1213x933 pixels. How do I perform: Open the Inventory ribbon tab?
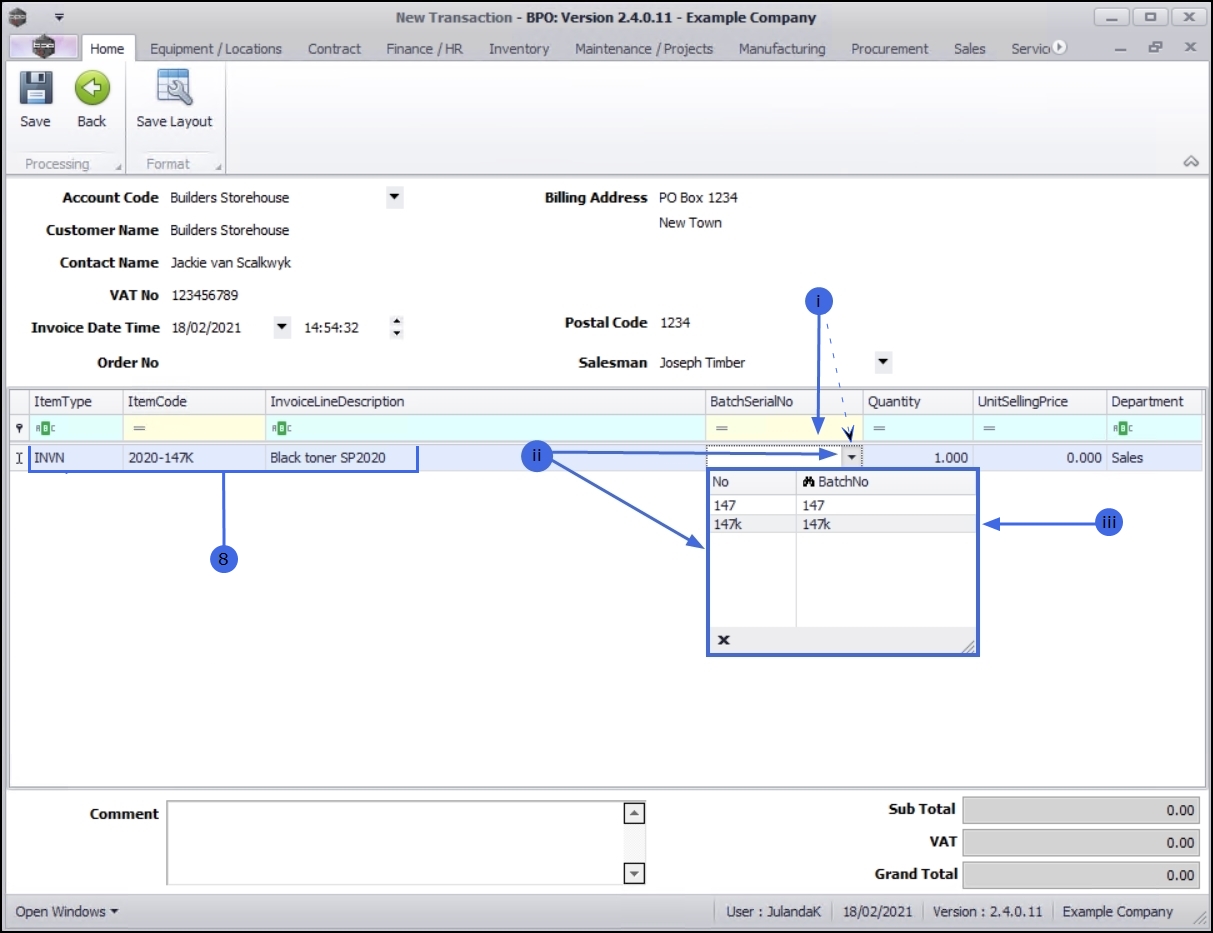(x=518, y=48)
